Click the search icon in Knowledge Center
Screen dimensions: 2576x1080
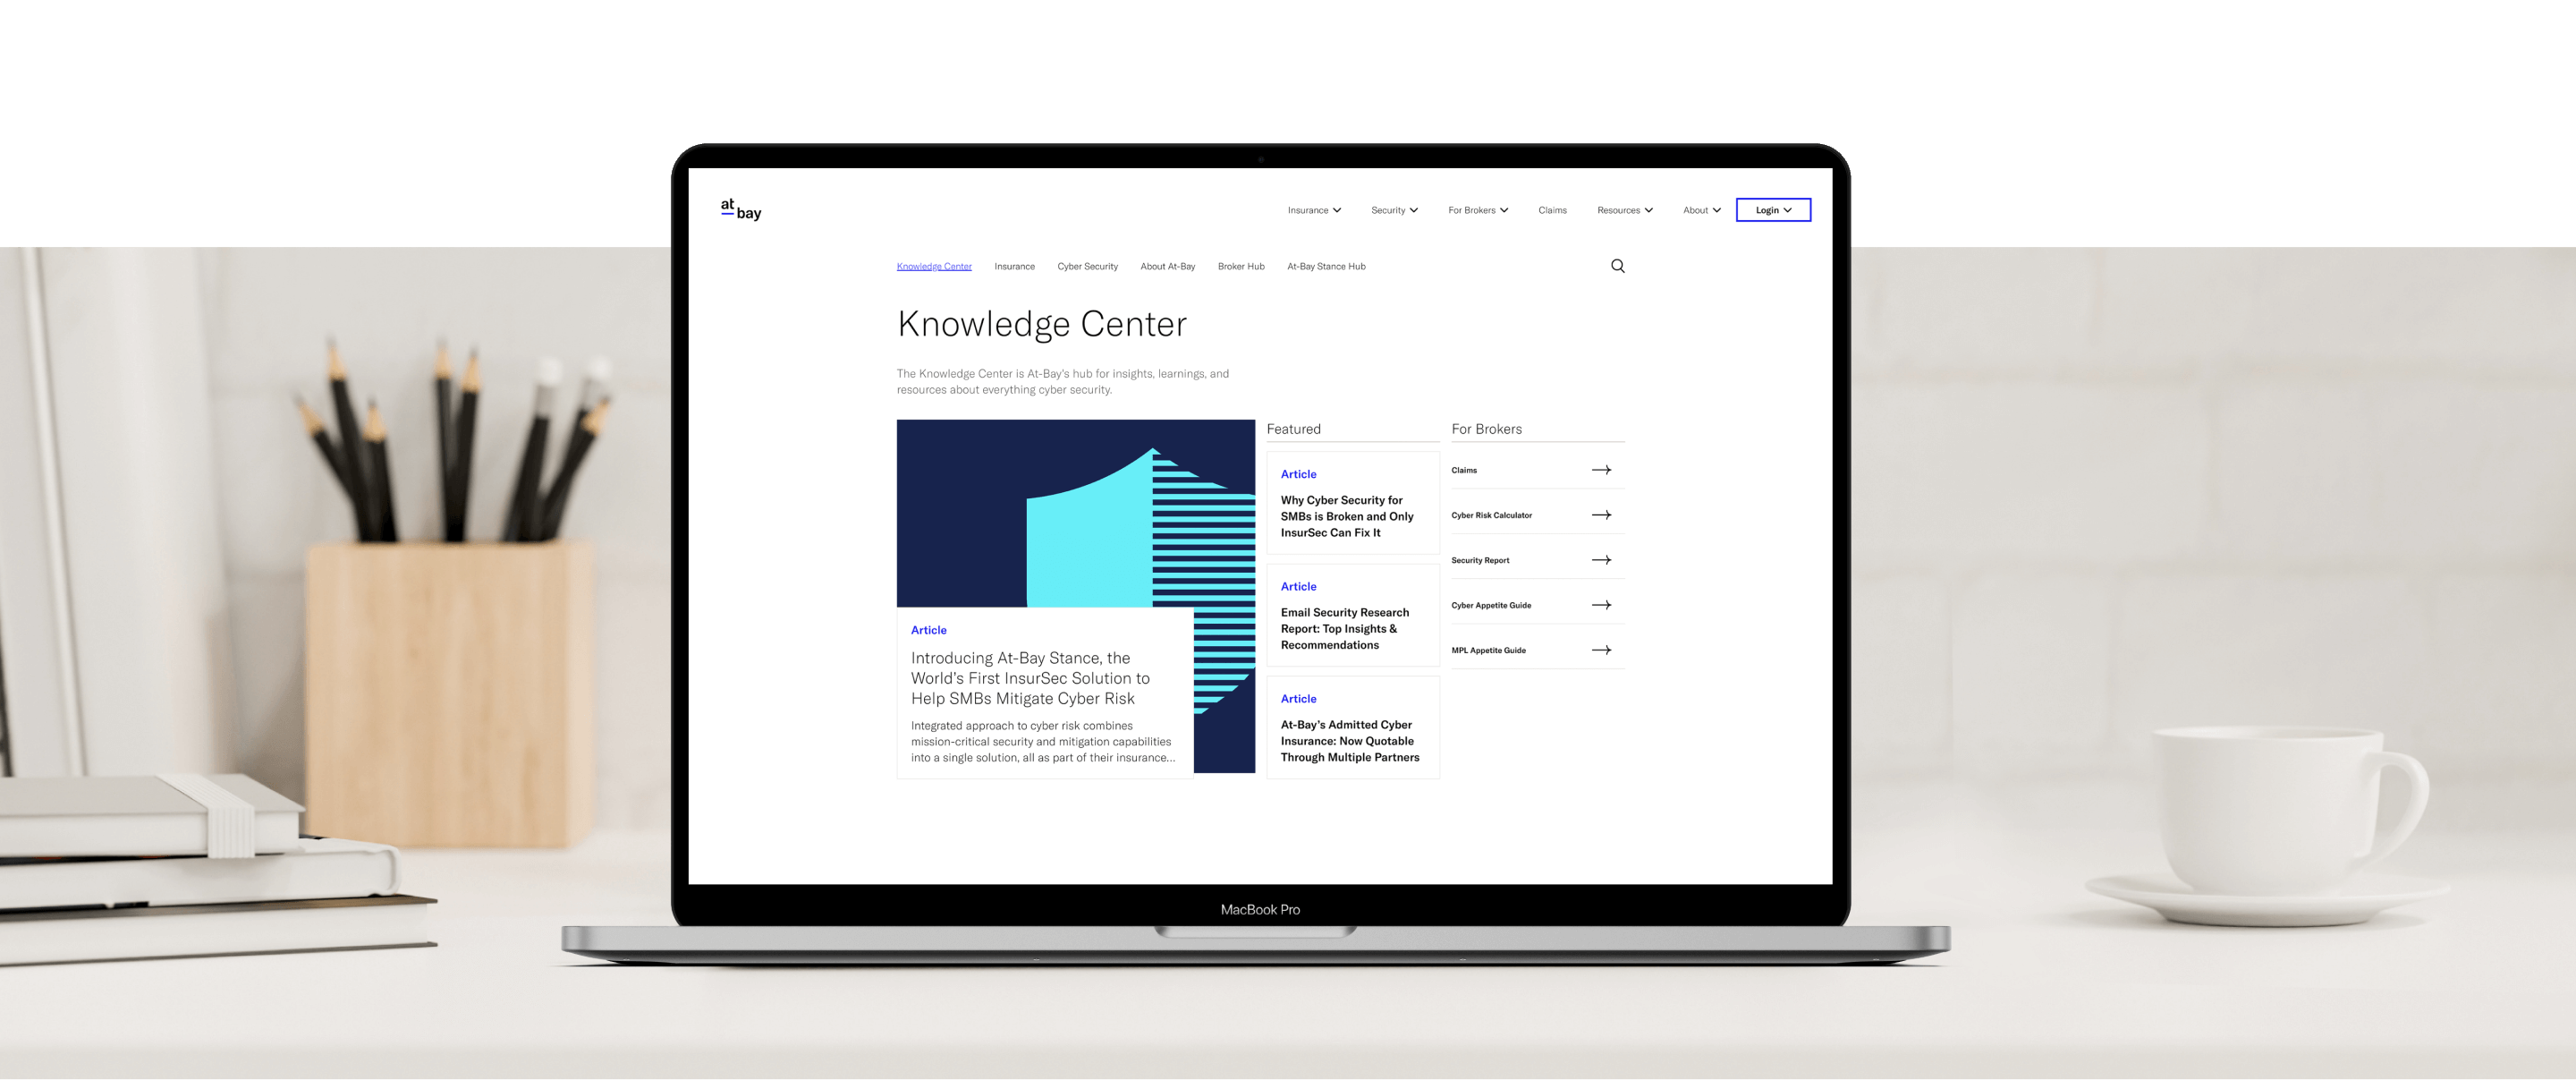(1616, 267)
